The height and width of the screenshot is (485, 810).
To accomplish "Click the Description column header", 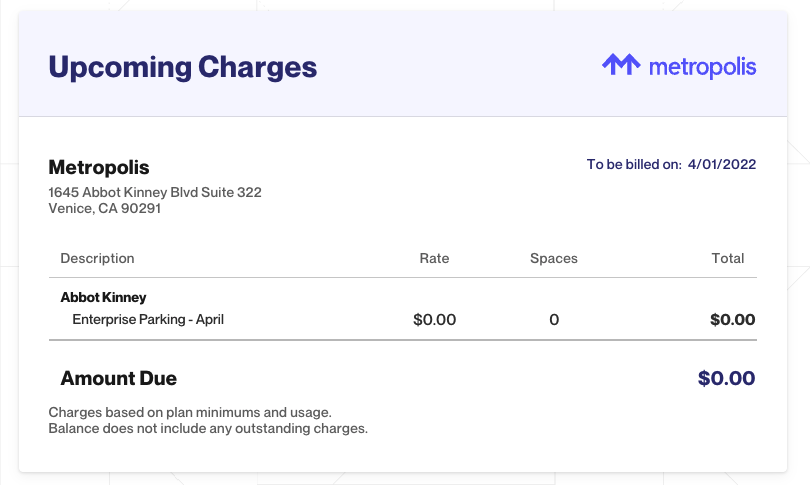I will pos(97,258).
